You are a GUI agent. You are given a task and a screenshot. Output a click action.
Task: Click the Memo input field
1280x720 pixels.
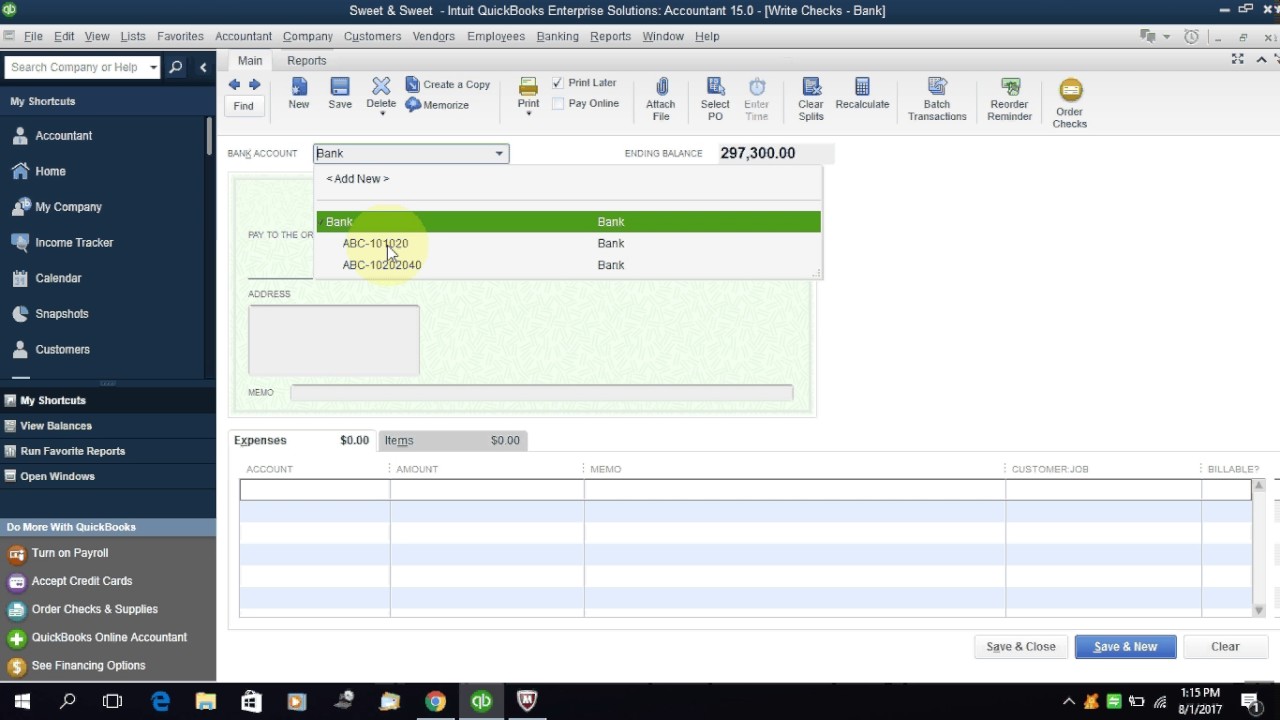click(x=541, y=393)
